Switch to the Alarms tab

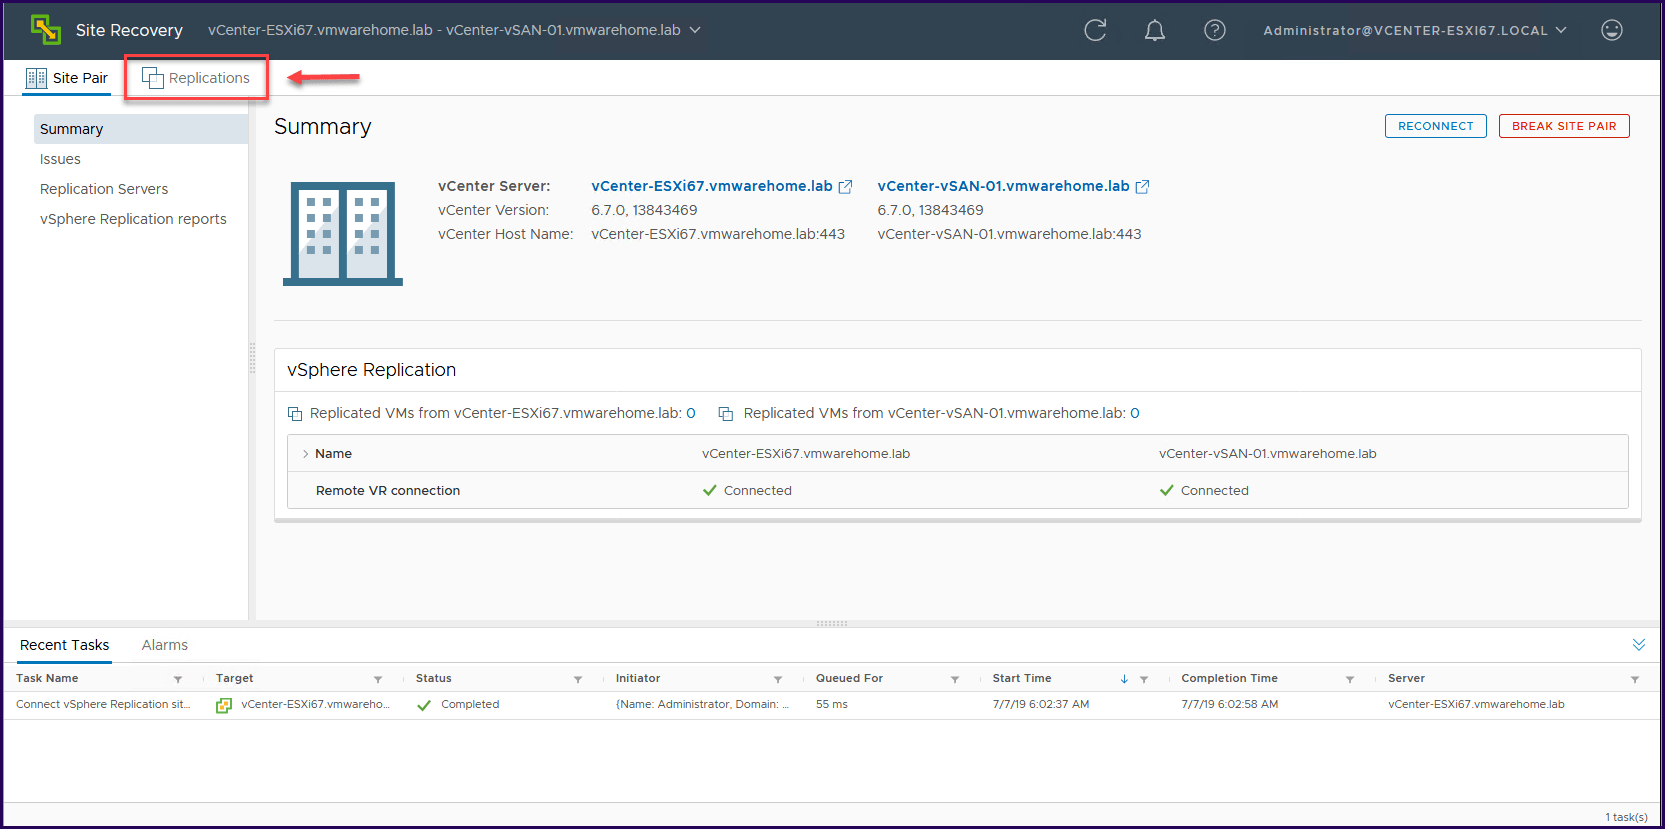(x=165, y=645)
